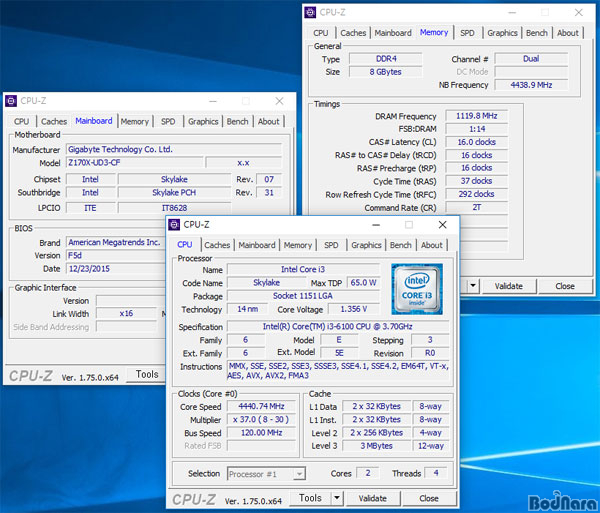Click the Package value Socket 1151 LGA
Screen dimensions: 600x513
303,296
